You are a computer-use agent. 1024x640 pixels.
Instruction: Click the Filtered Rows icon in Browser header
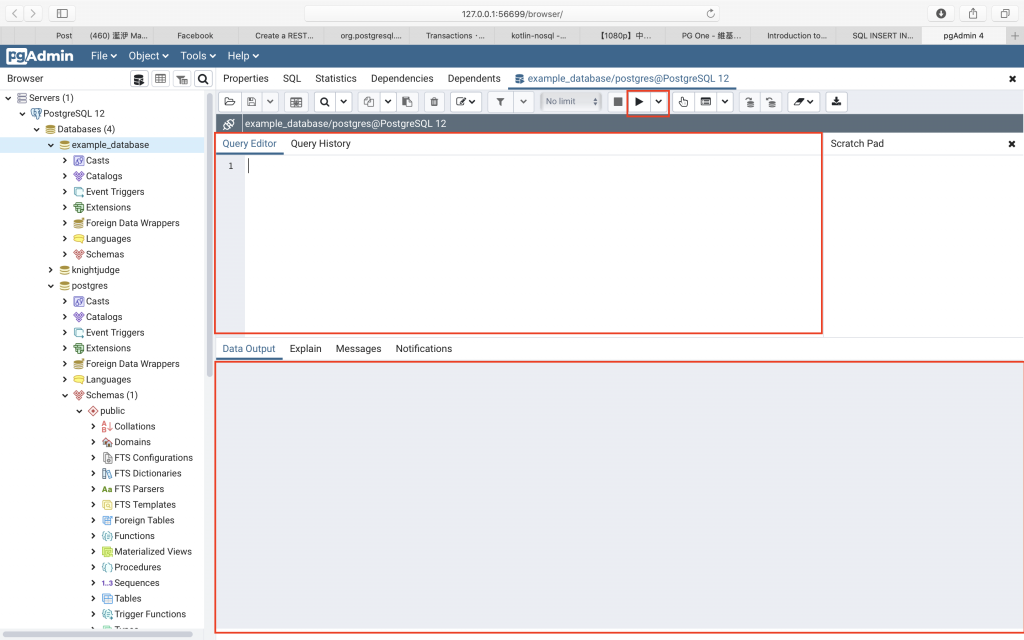pos(182,79)
